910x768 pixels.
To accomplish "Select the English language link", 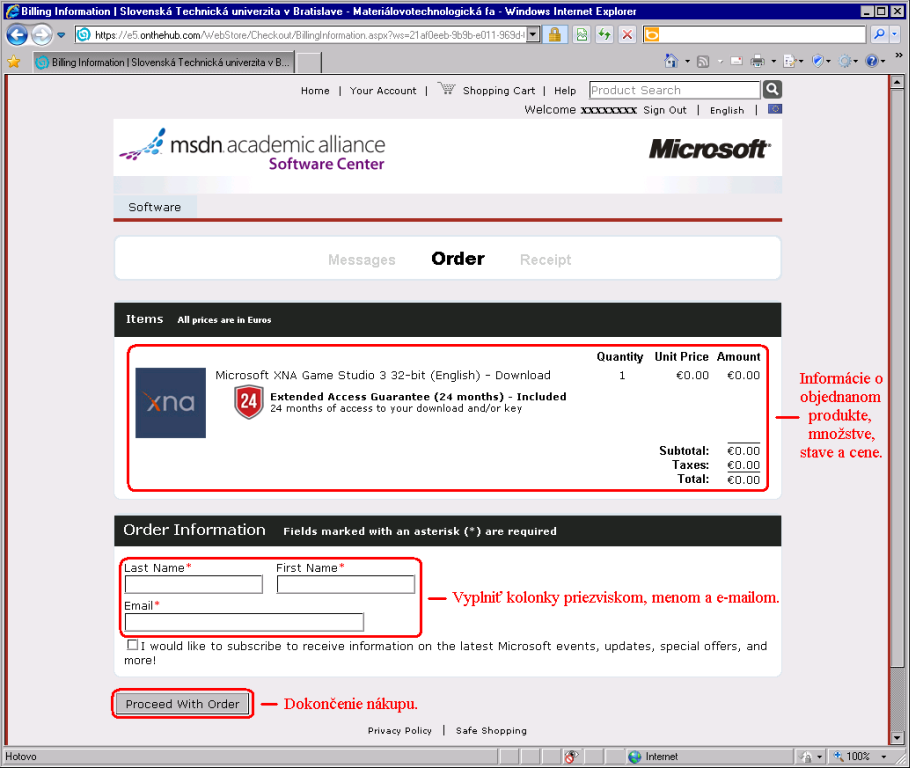I will (727, 110).
